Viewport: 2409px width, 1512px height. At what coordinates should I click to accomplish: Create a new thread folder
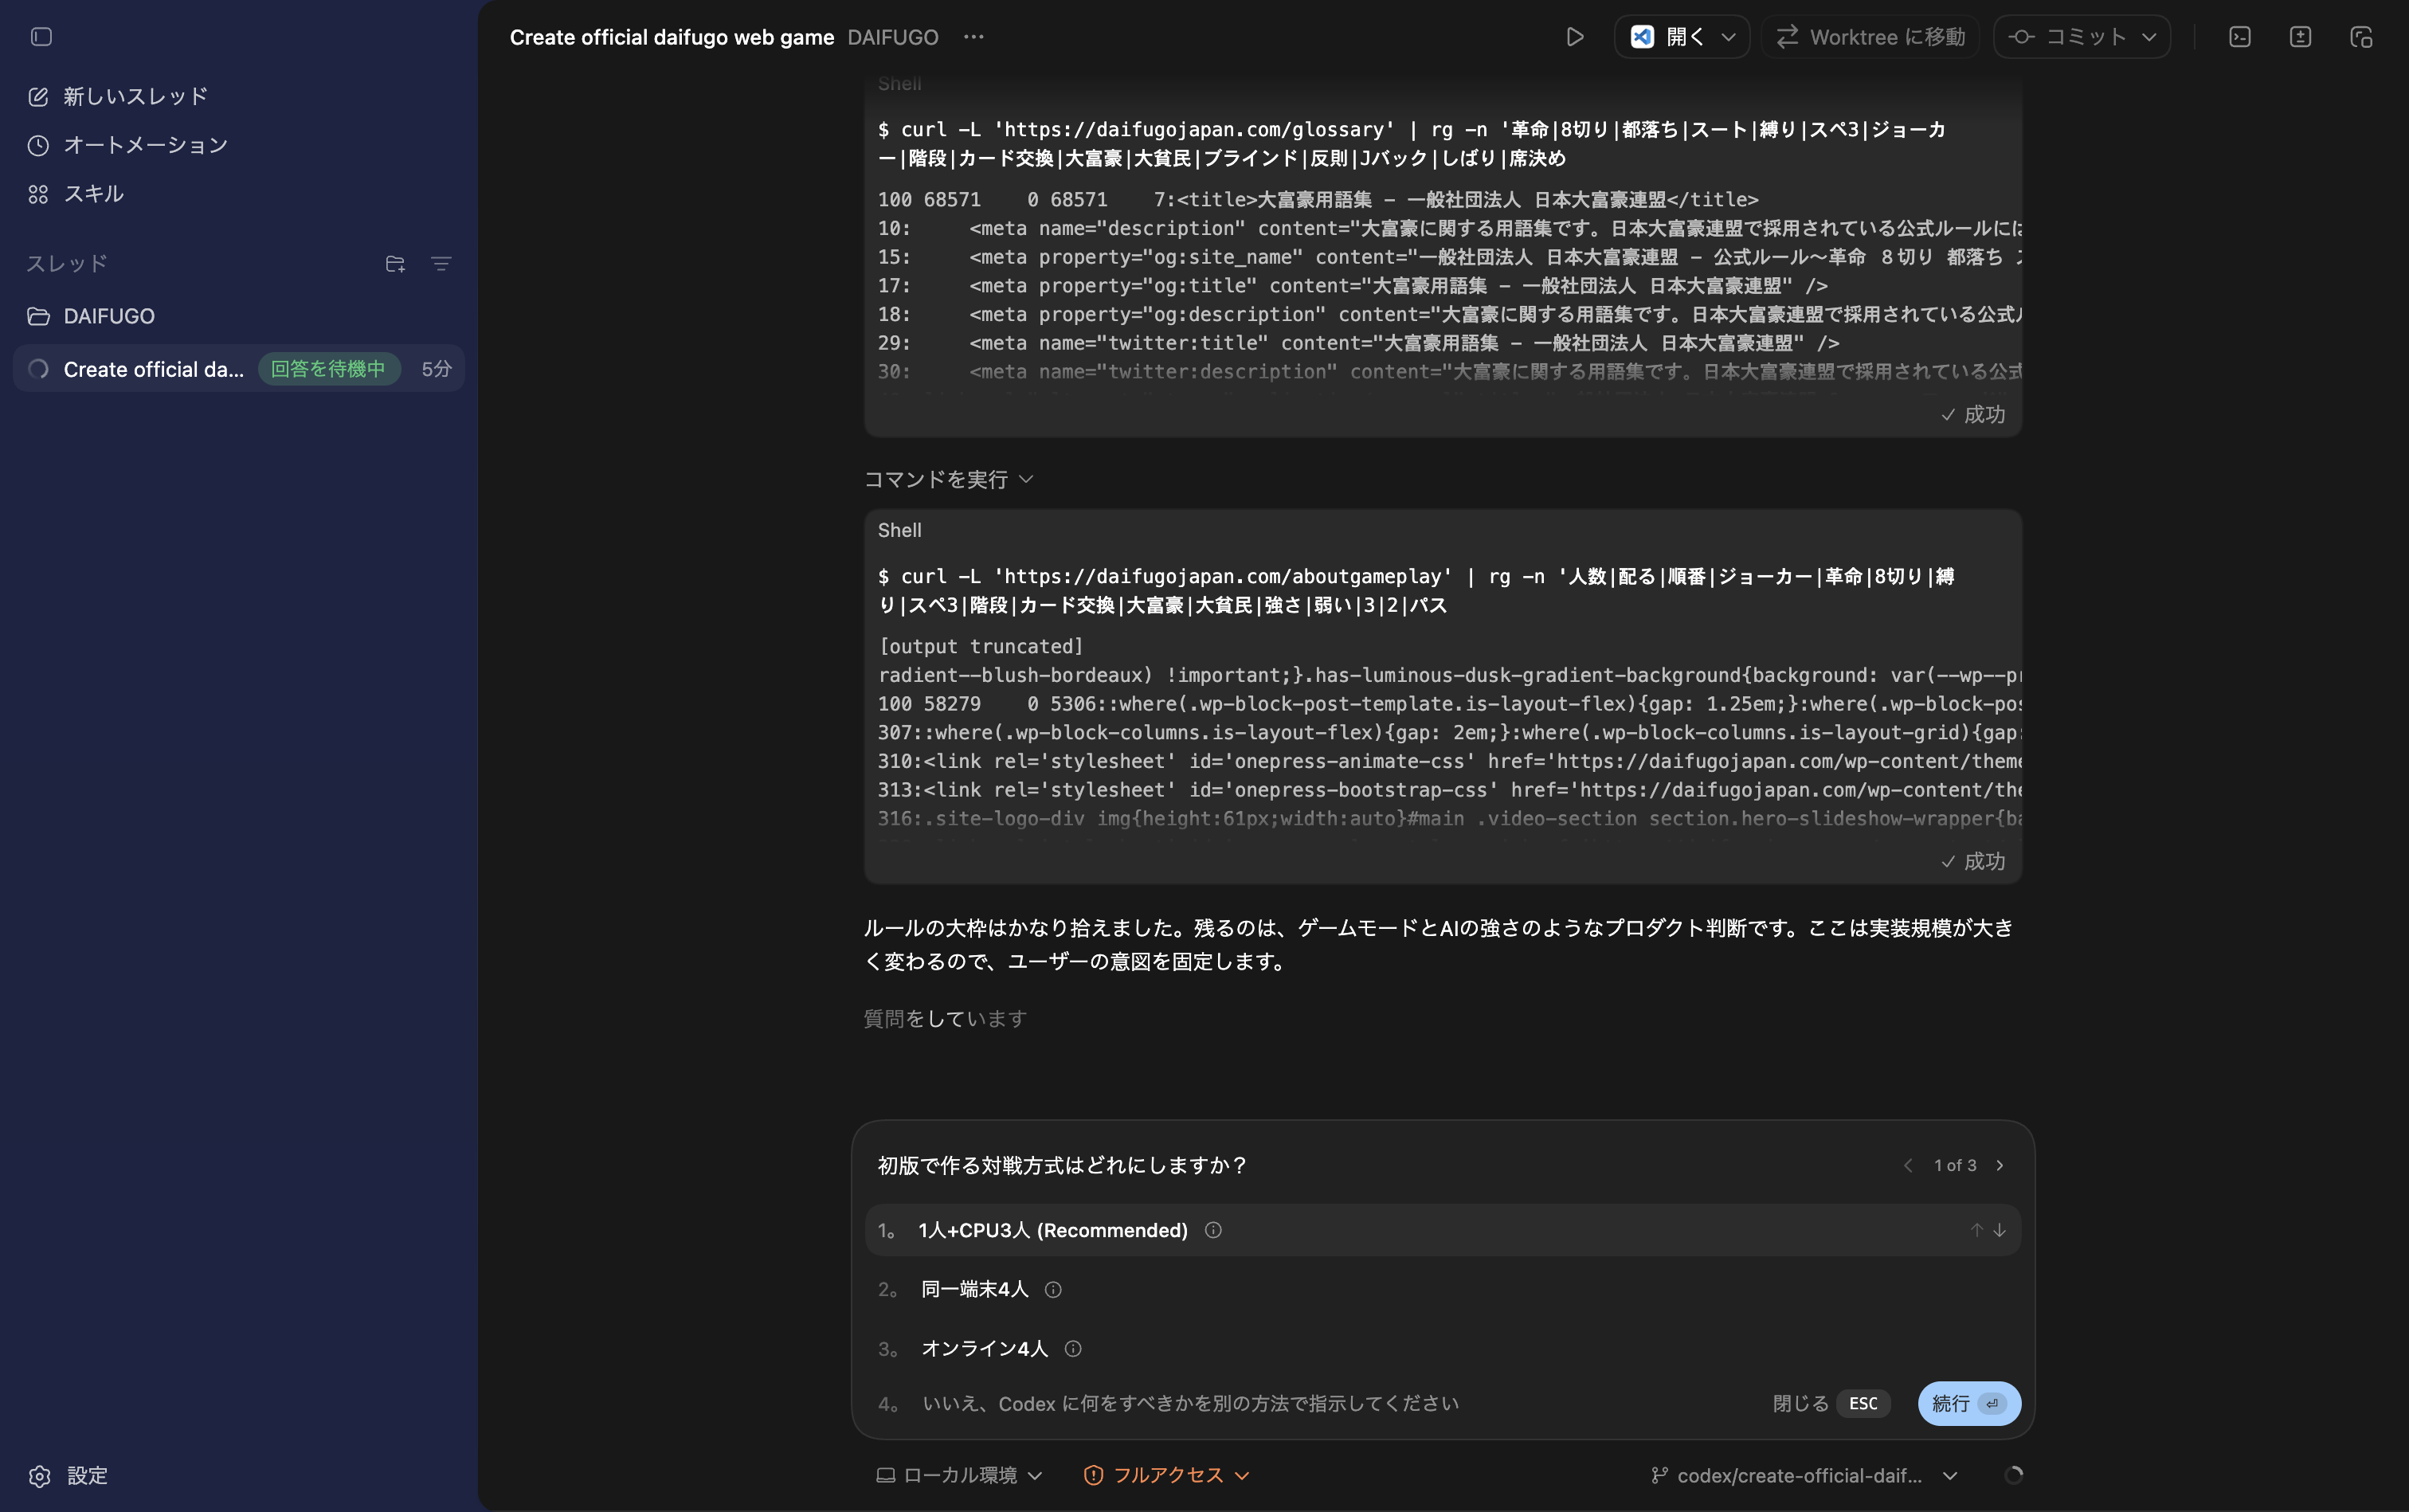[394, 264]
